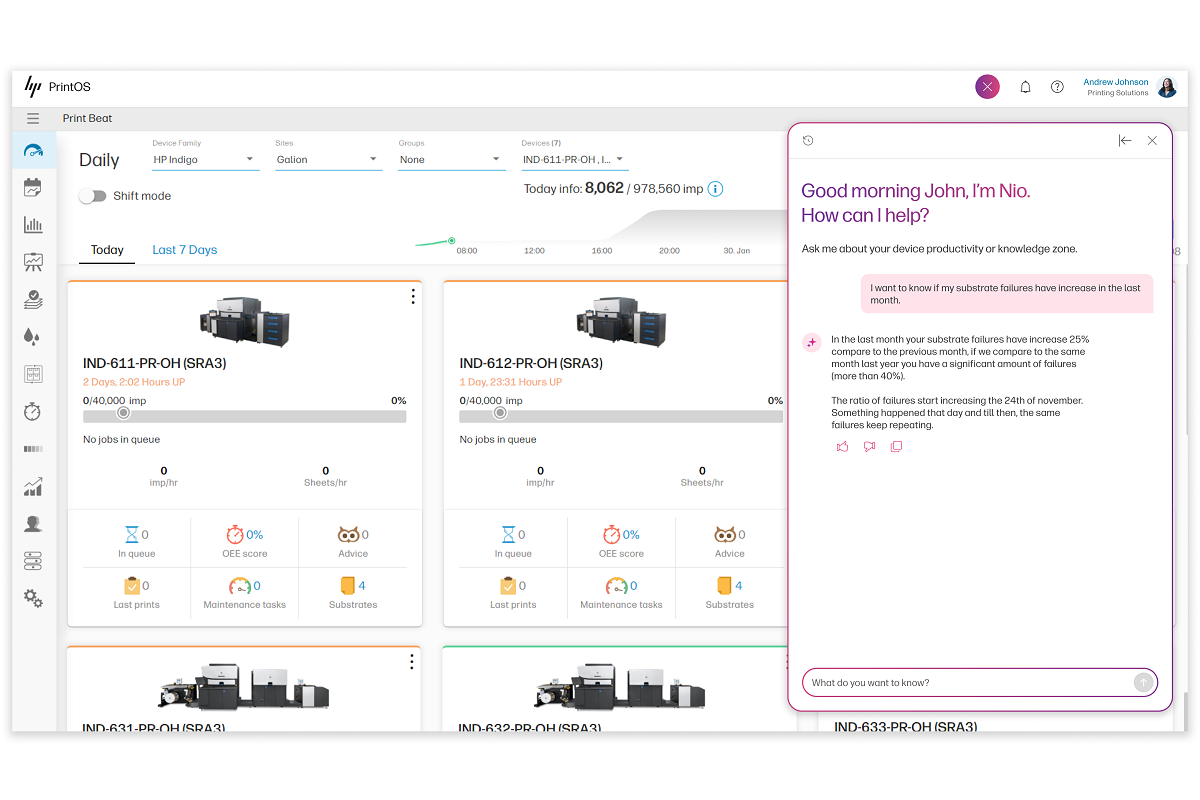Open Last prints on IND-611-PR-OH card
The height and width of the screenshot is (800, 1200).
coord(136,592)
